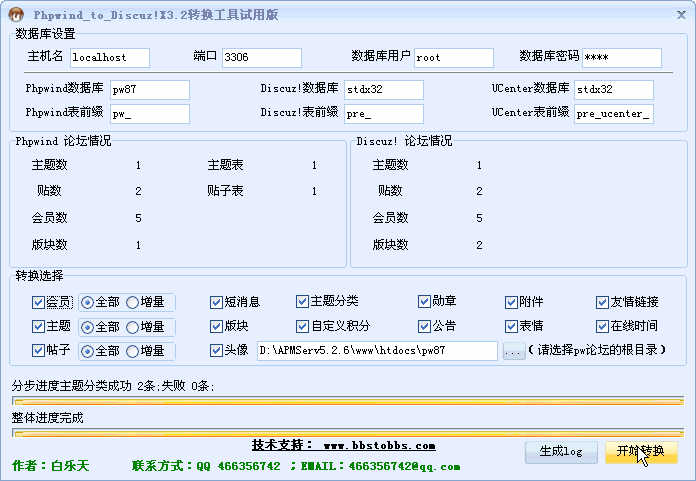Uncheck the 公告 option
This screenshot has width=696, height=481.
(424, 327)
